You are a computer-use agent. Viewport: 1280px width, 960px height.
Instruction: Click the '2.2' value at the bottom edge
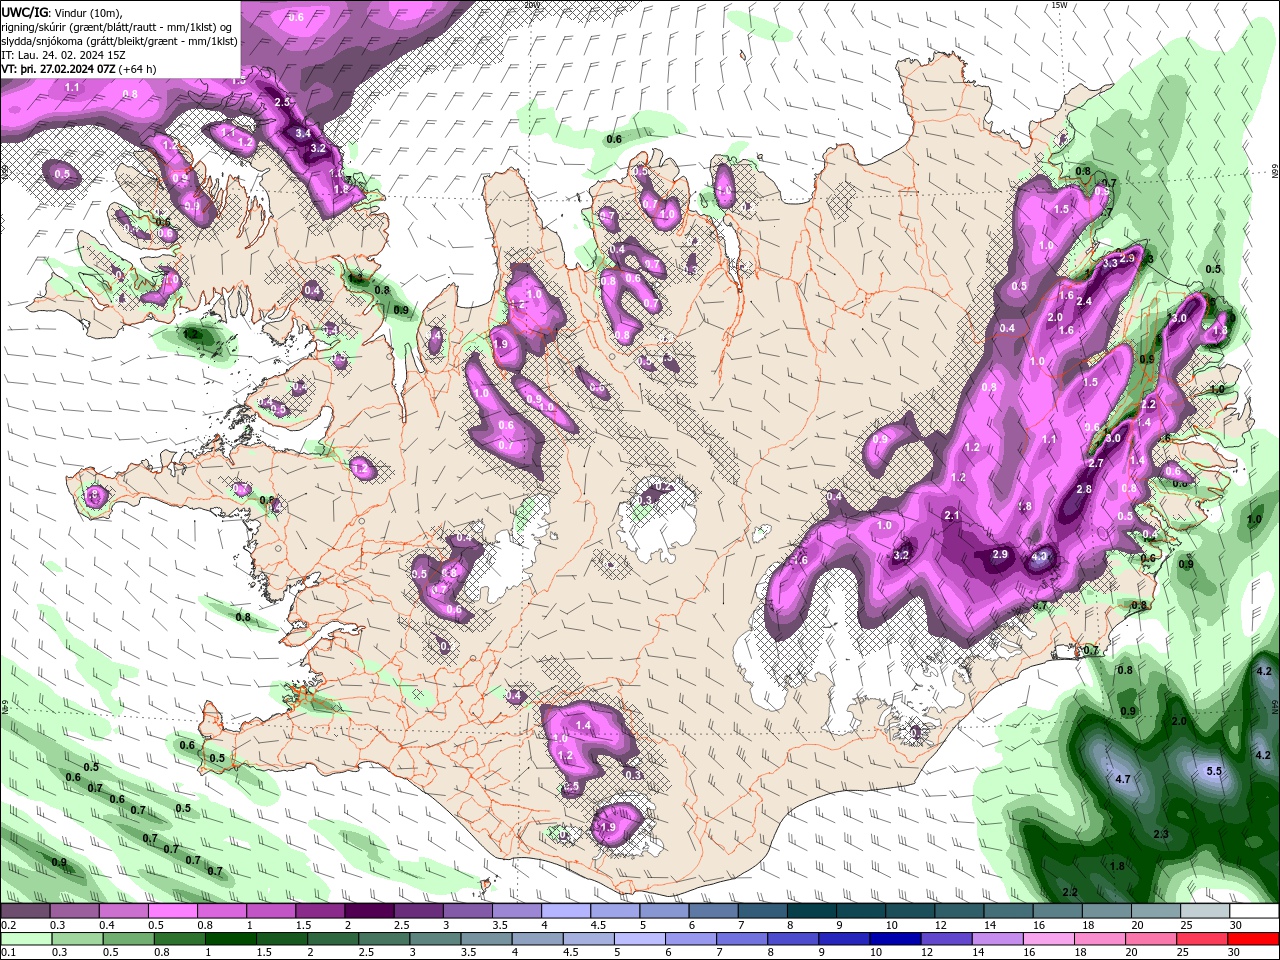click(x=1070, y=892)
